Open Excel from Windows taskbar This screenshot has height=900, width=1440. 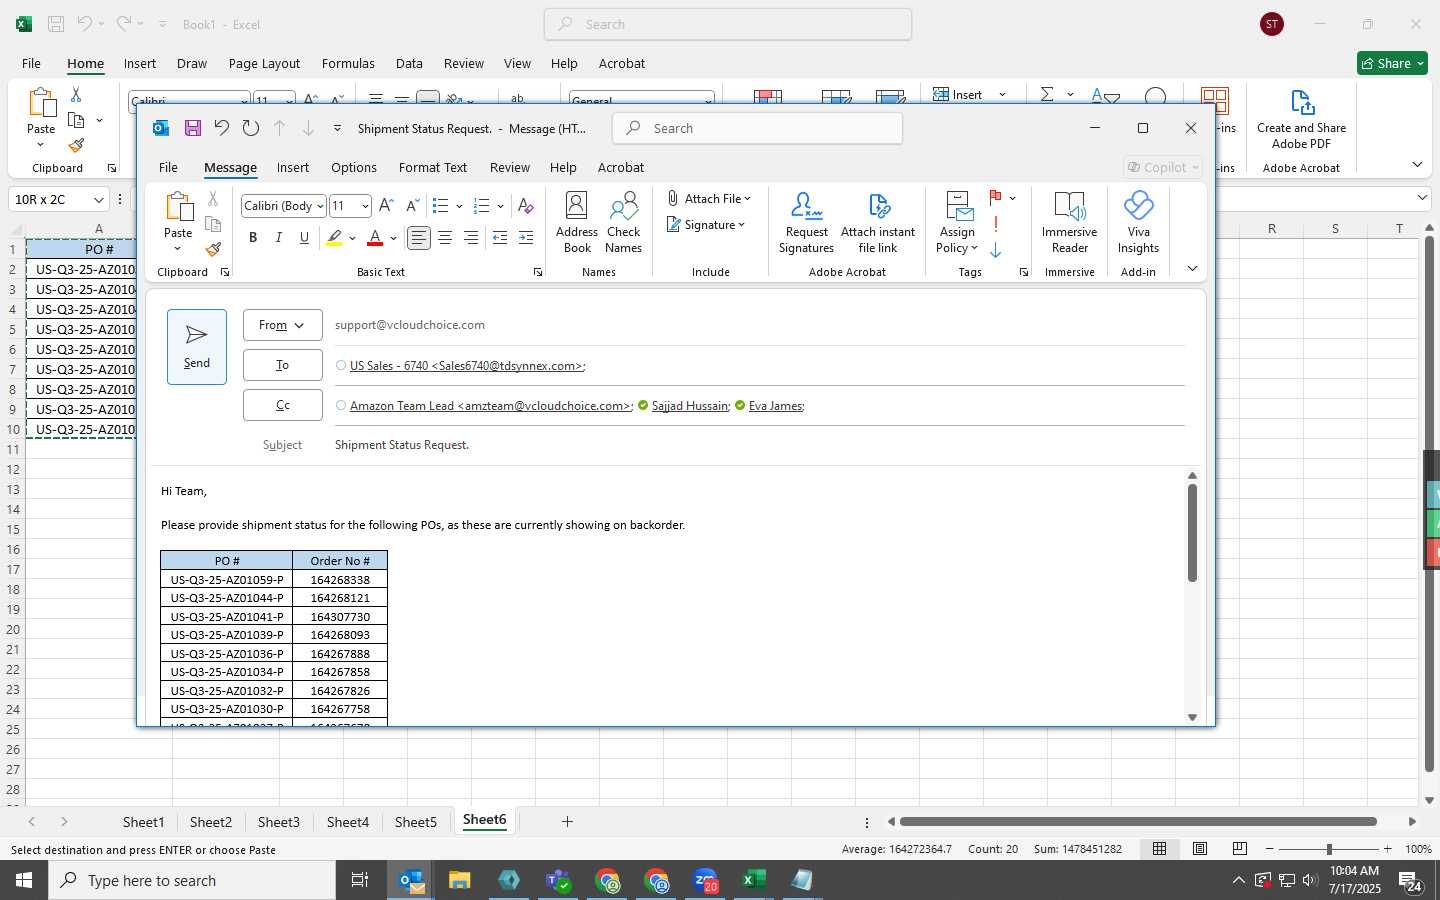coord(754,880)
